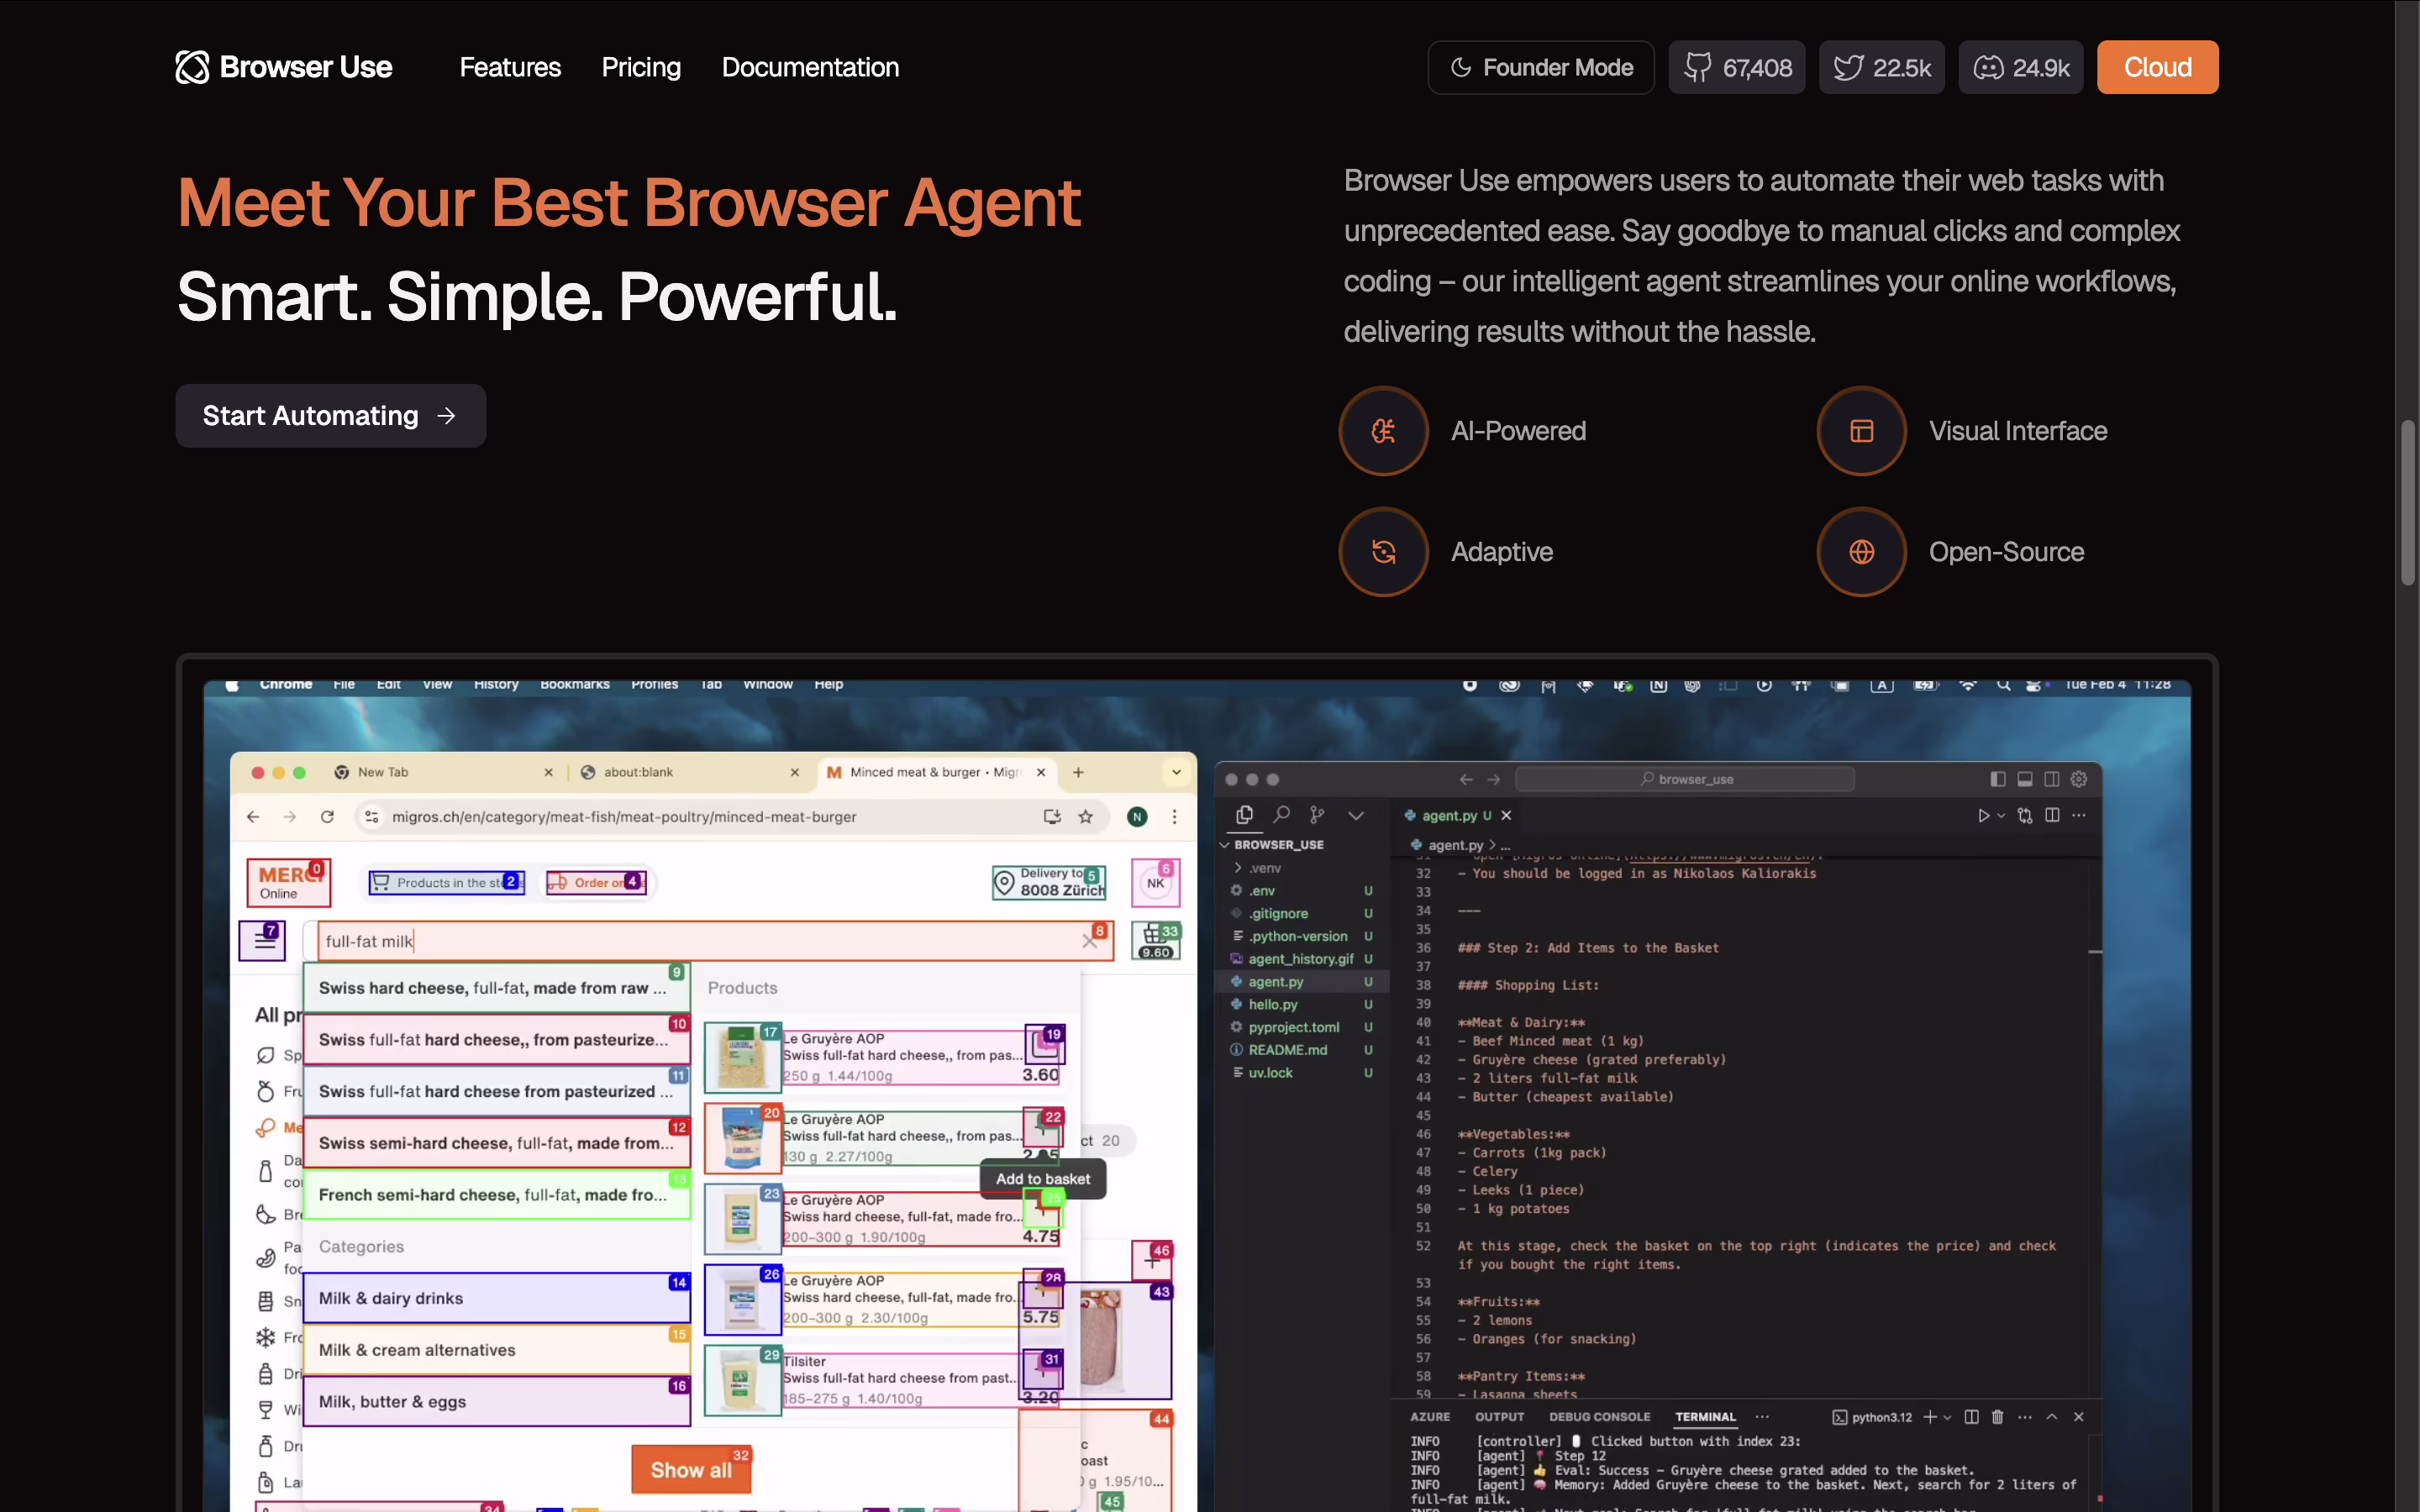Choose the Milk & dairy drinks category suggestion
2420x1512 pixels.
pos(496,1298)
